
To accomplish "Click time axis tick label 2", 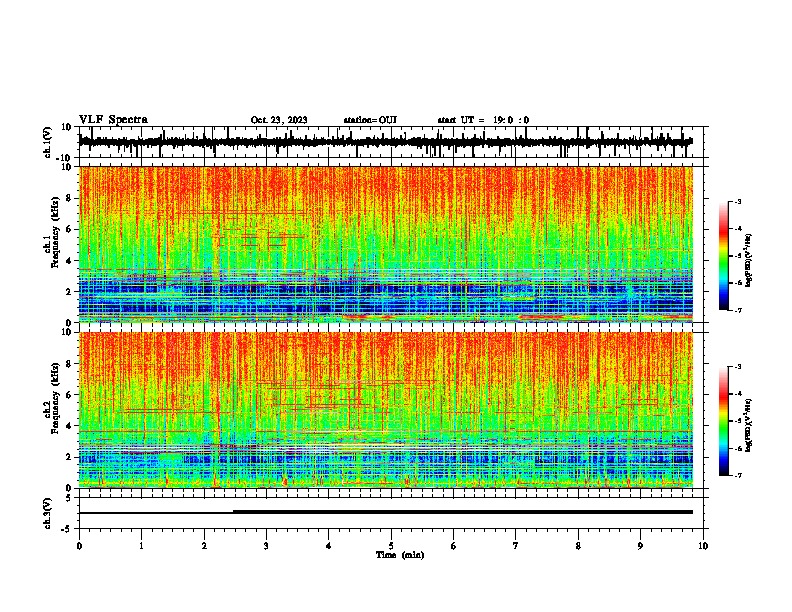I will coord(204,546).
